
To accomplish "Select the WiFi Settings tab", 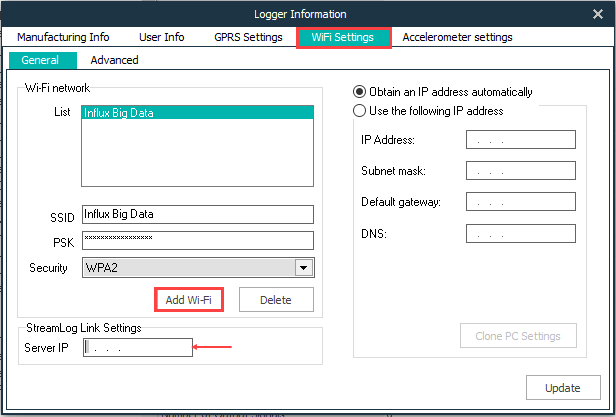I will 344,38.
